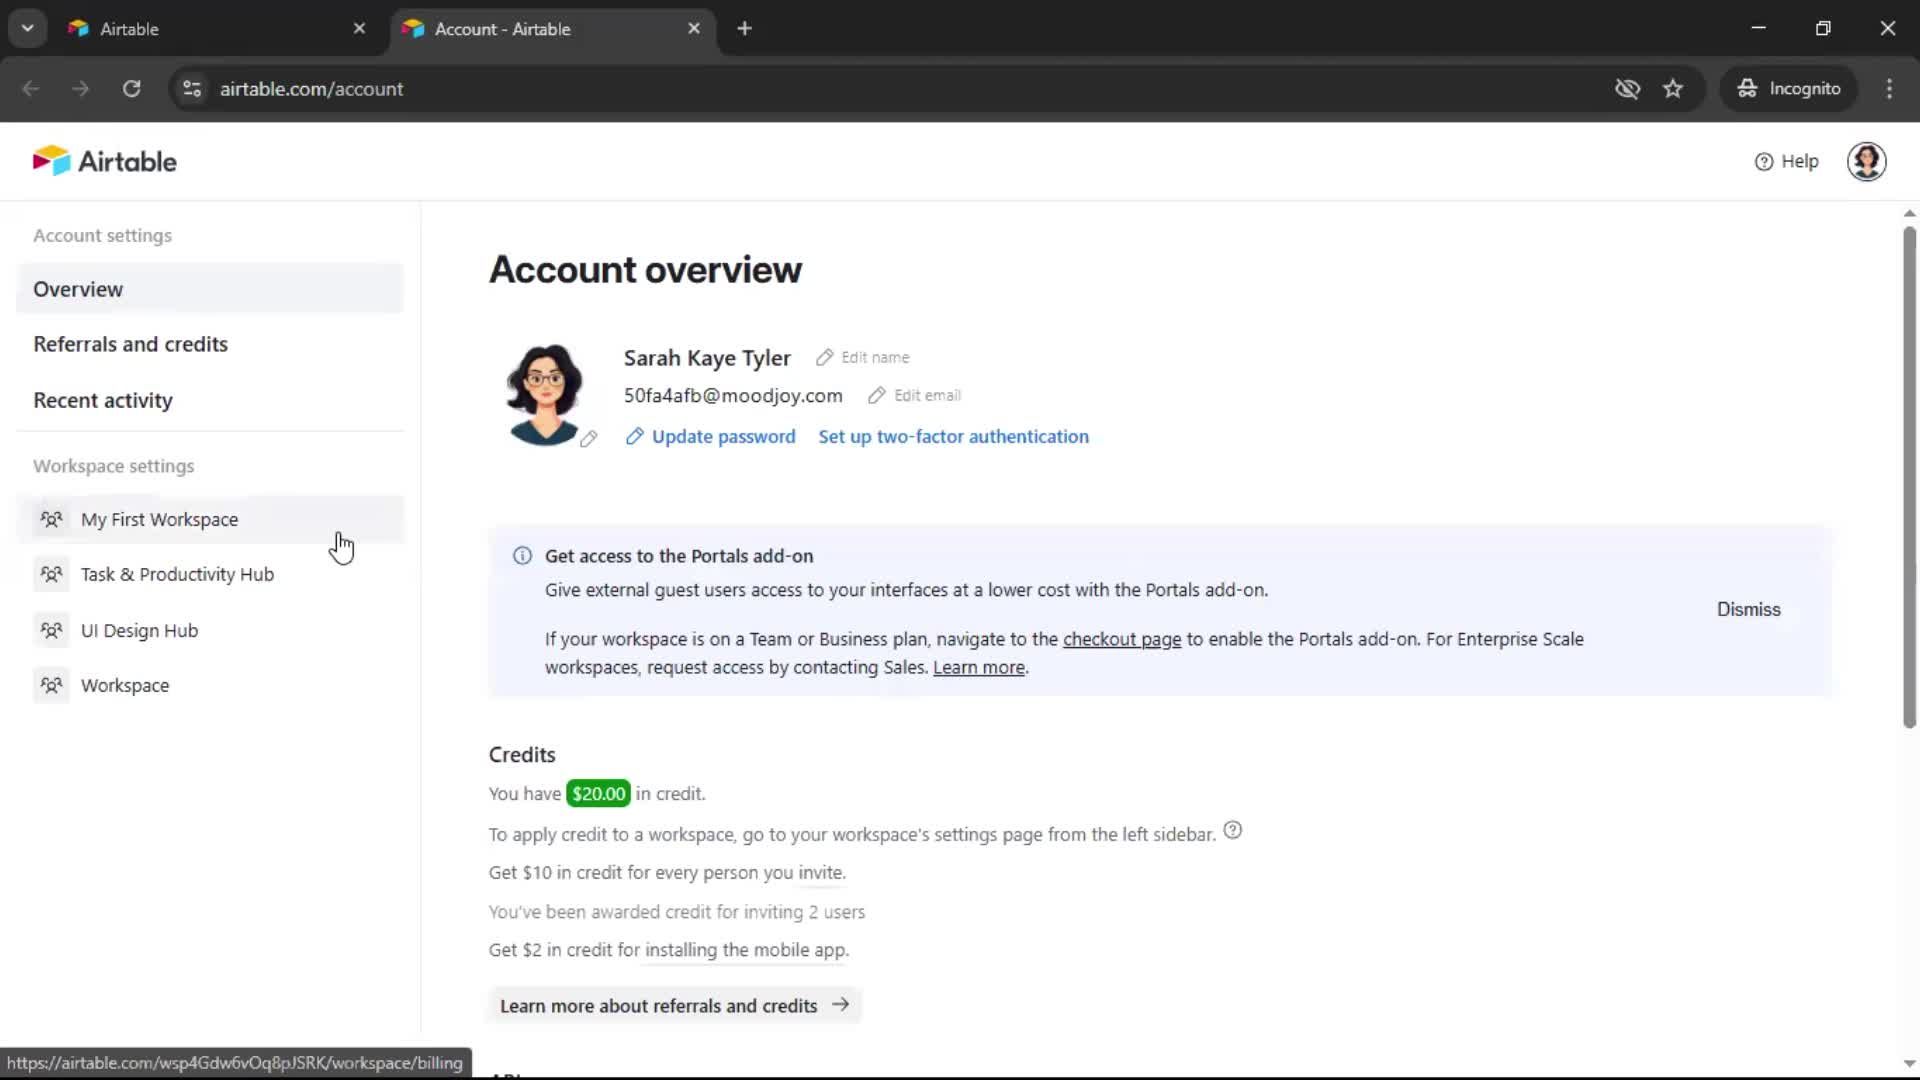Click the info icon in Portals add-on banner
Image resolution: width=1920 pixels, height=1080 pixels.
(x=522, y=556)
